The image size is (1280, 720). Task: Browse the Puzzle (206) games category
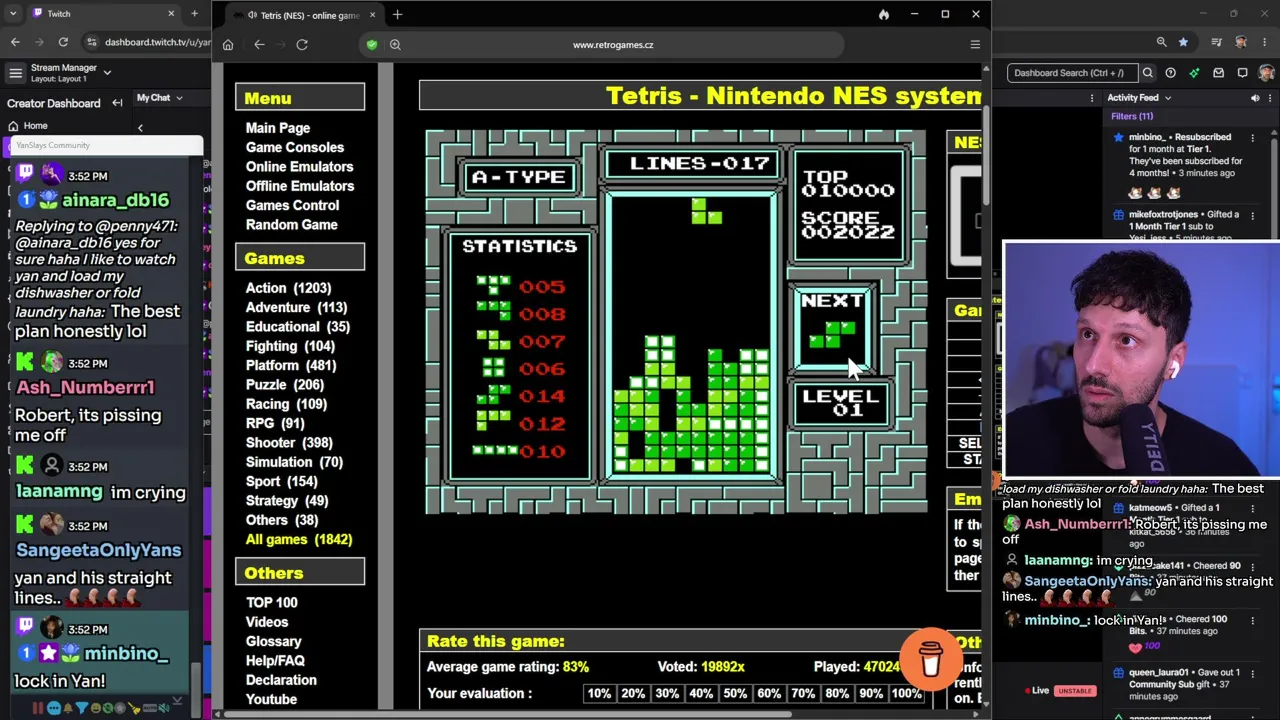(x=285, y=385)
